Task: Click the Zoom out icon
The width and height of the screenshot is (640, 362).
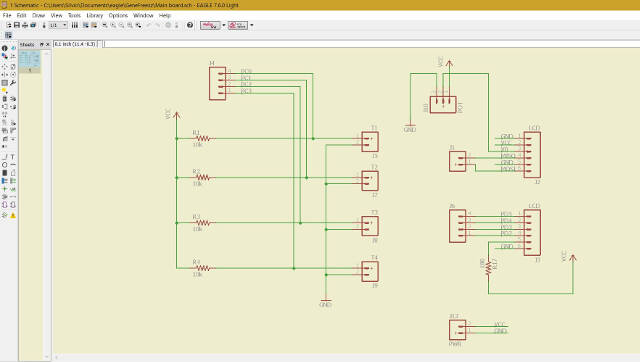Action: (121, 25)
